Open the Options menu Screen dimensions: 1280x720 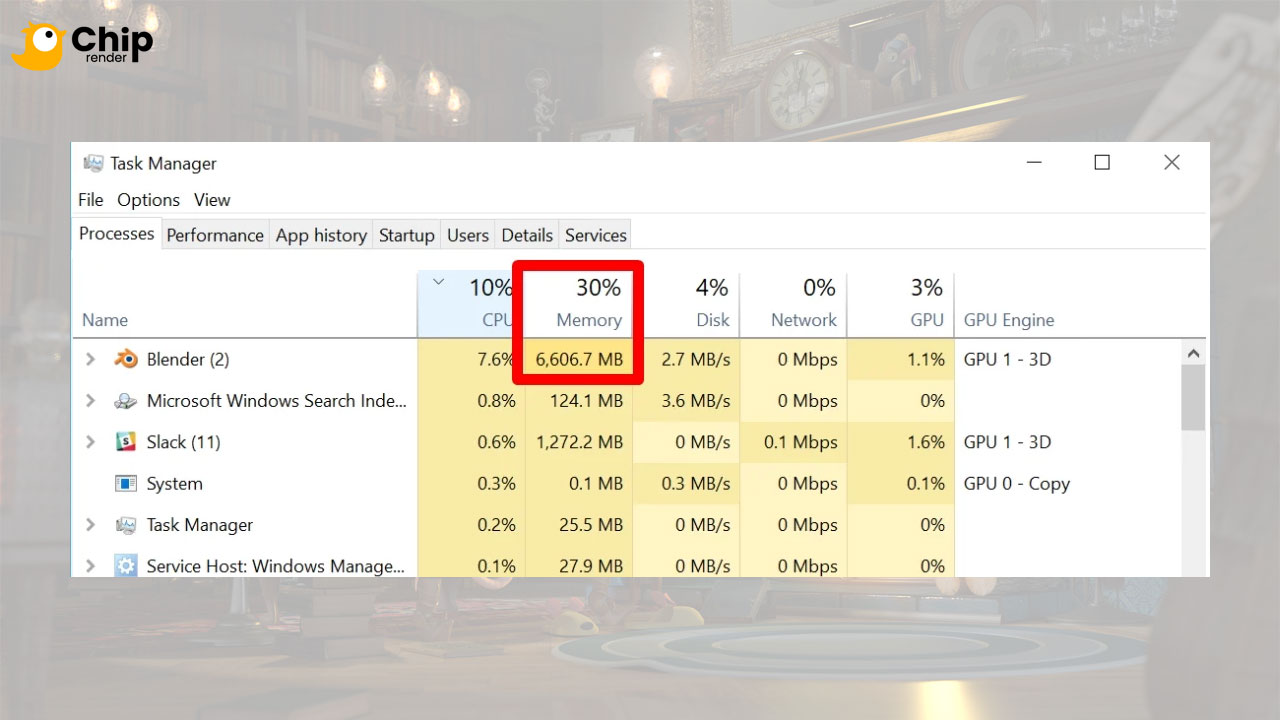149,200
